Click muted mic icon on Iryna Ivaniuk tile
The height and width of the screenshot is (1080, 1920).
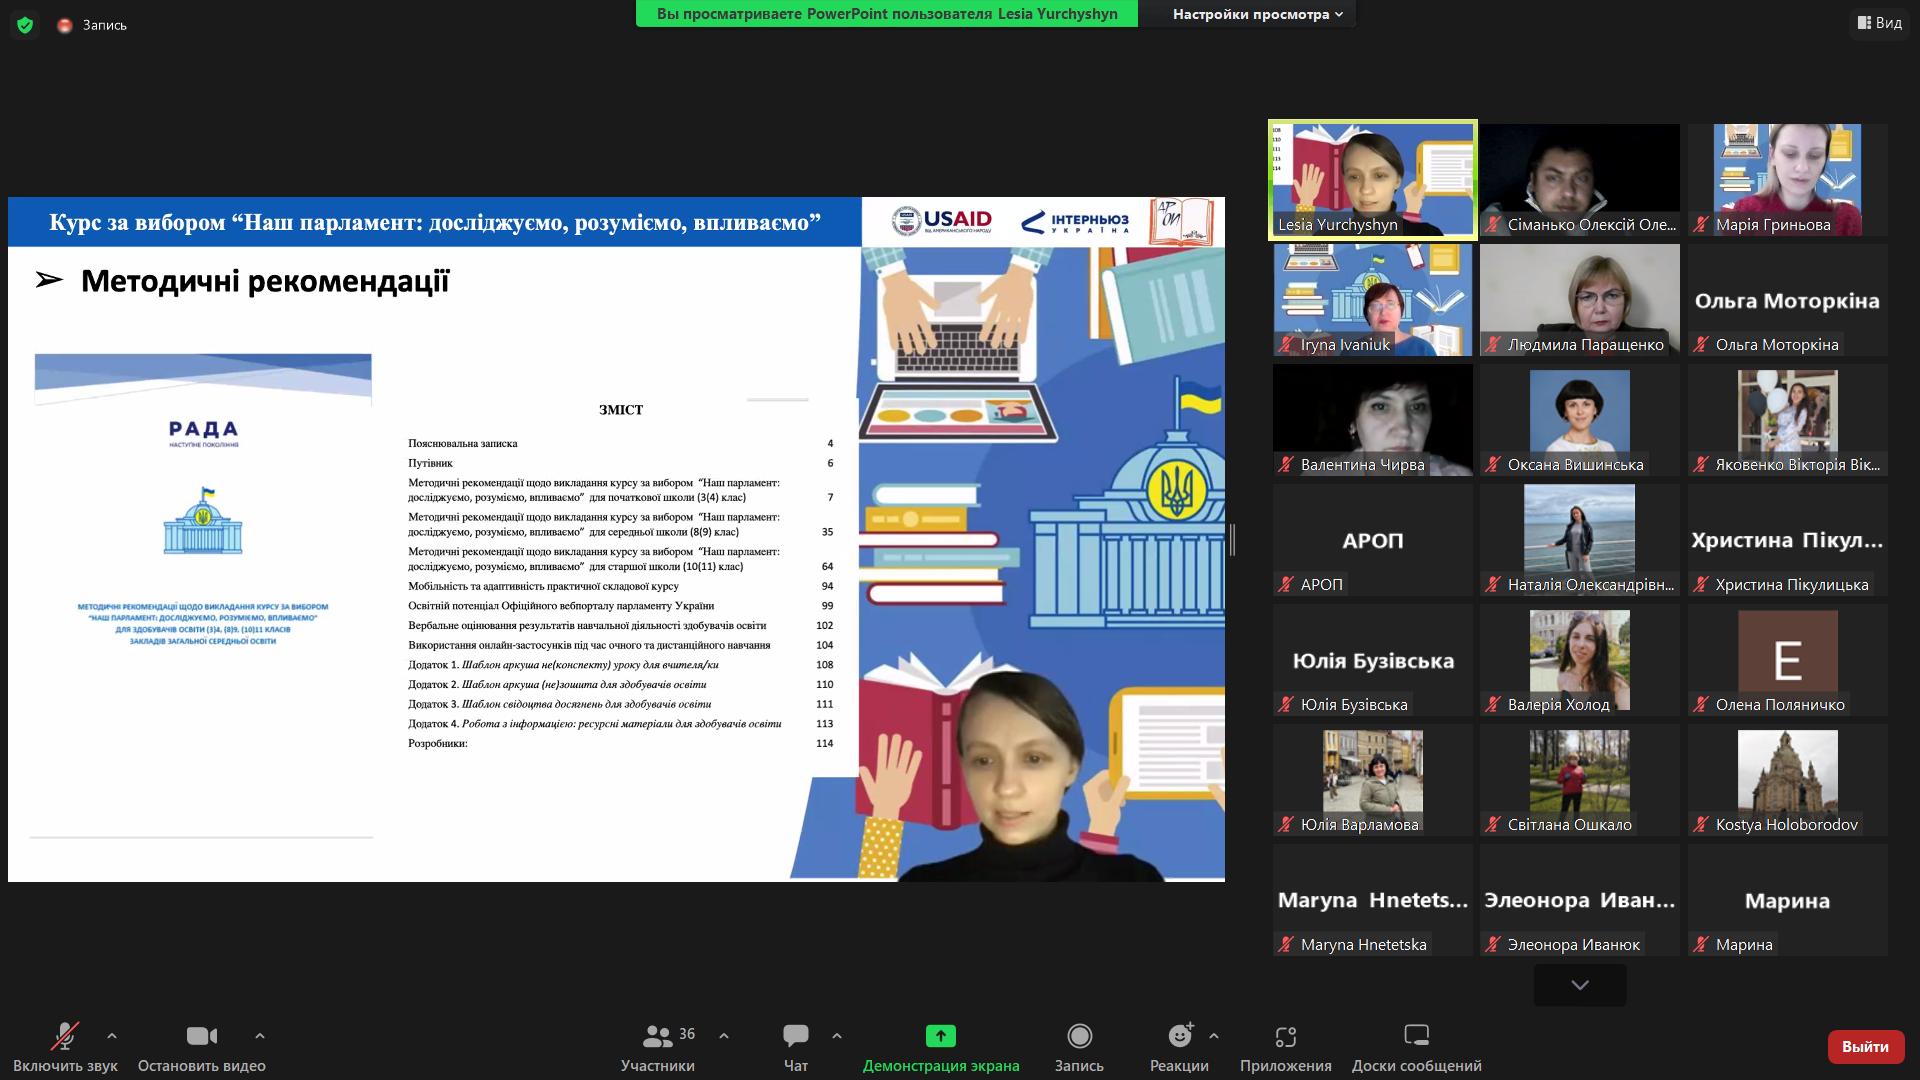pos(1286,345)
